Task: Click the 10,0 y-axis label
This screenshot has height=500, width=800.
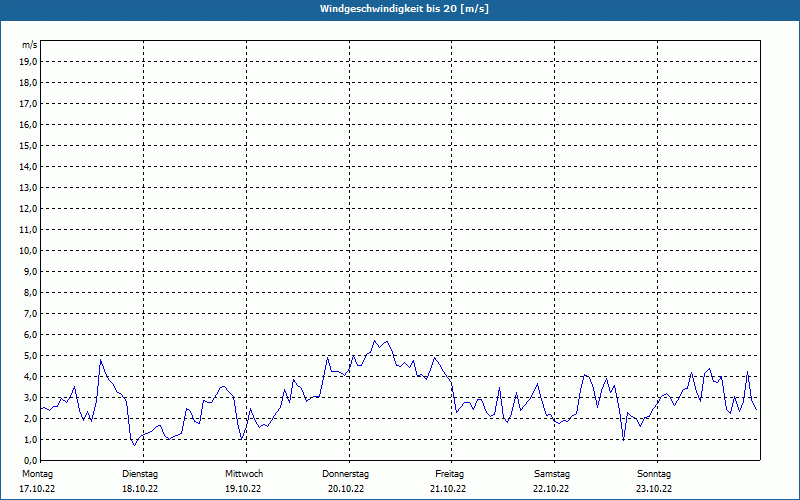Action: click(28, 251)
